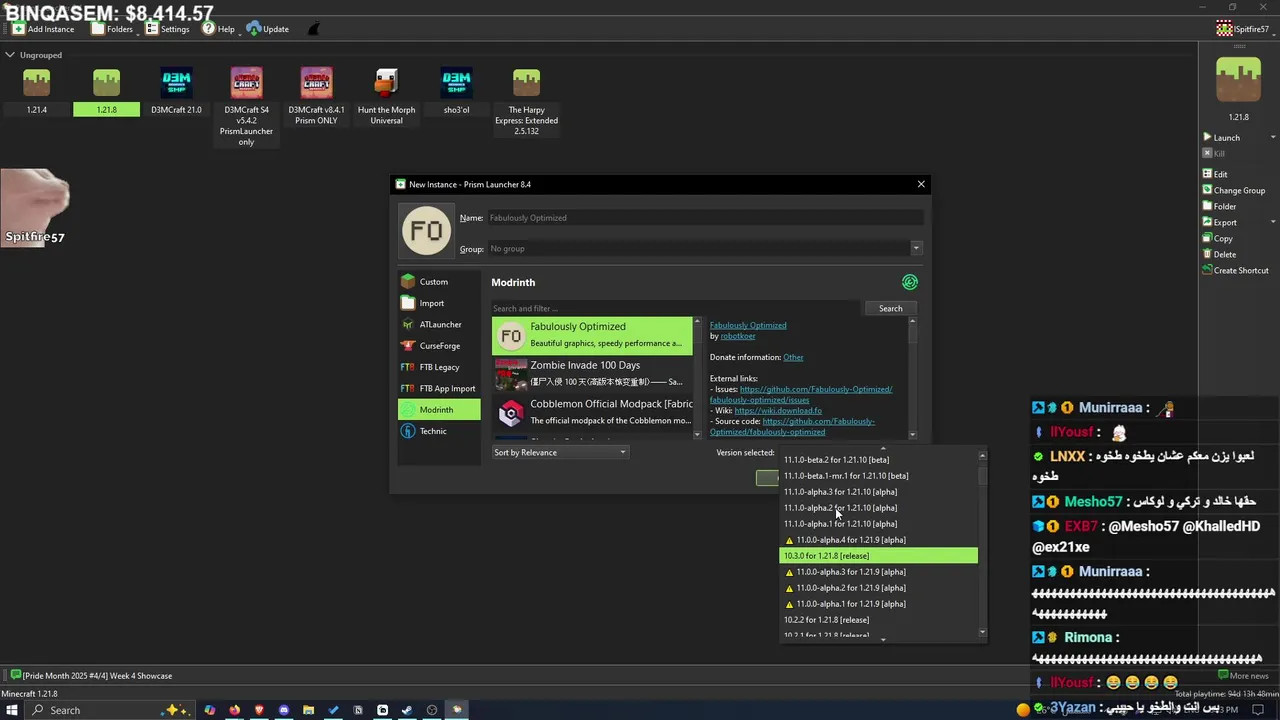The width and height of the screenshot is (1280, 720).
Task: Click the Modrinth search and filter field
Action: pyautogui.click(x=675, y=308)
